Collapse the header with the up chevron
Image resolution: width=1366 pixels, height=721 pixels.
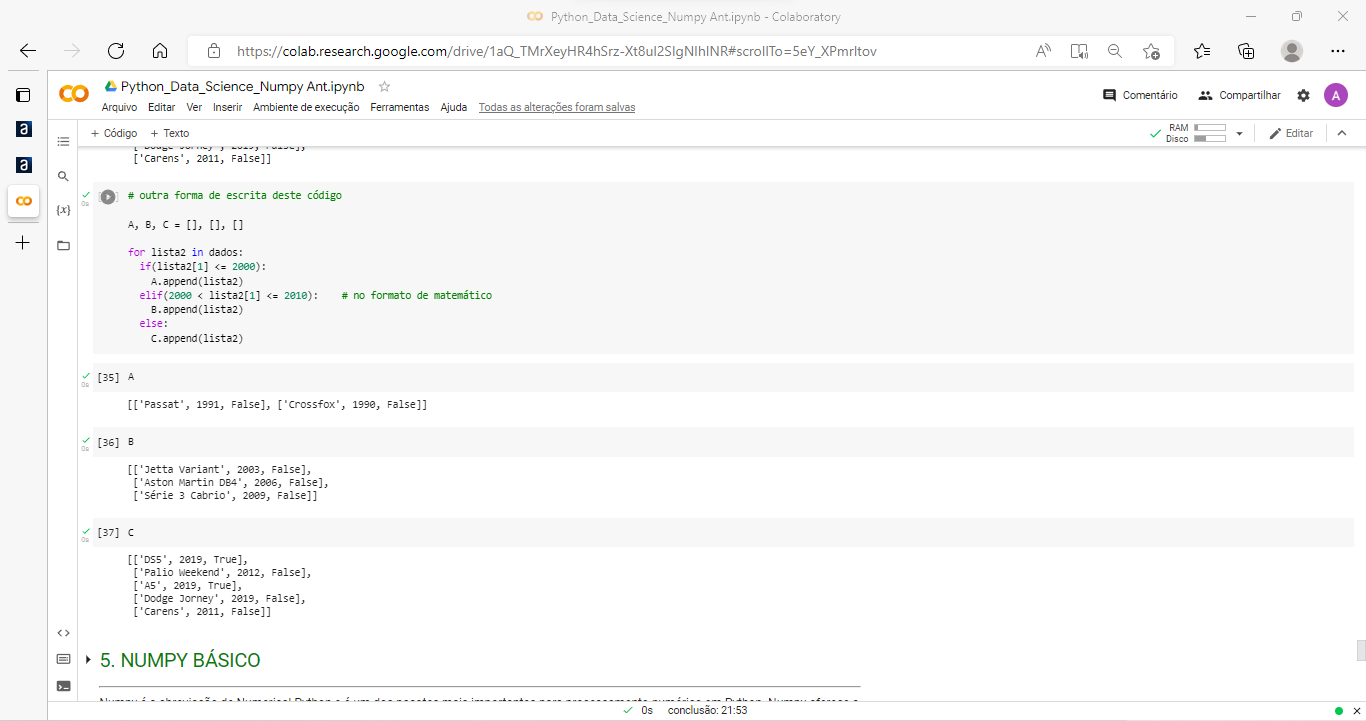point(1342,133)
